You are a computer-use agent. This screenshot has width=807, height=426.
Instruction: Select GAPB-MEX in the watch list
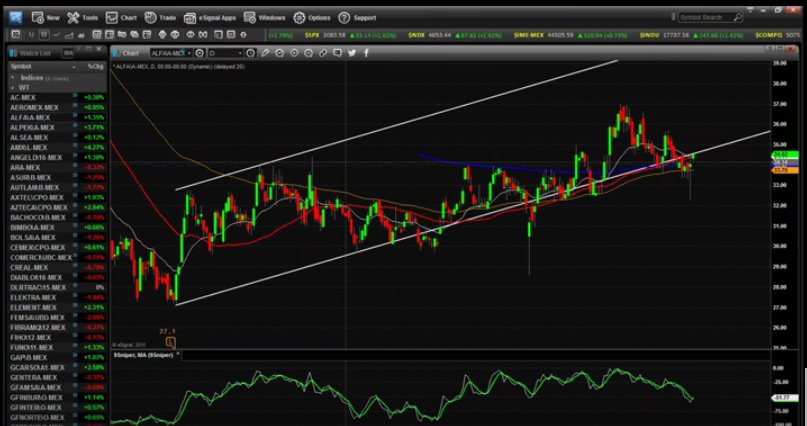(58, 357)
